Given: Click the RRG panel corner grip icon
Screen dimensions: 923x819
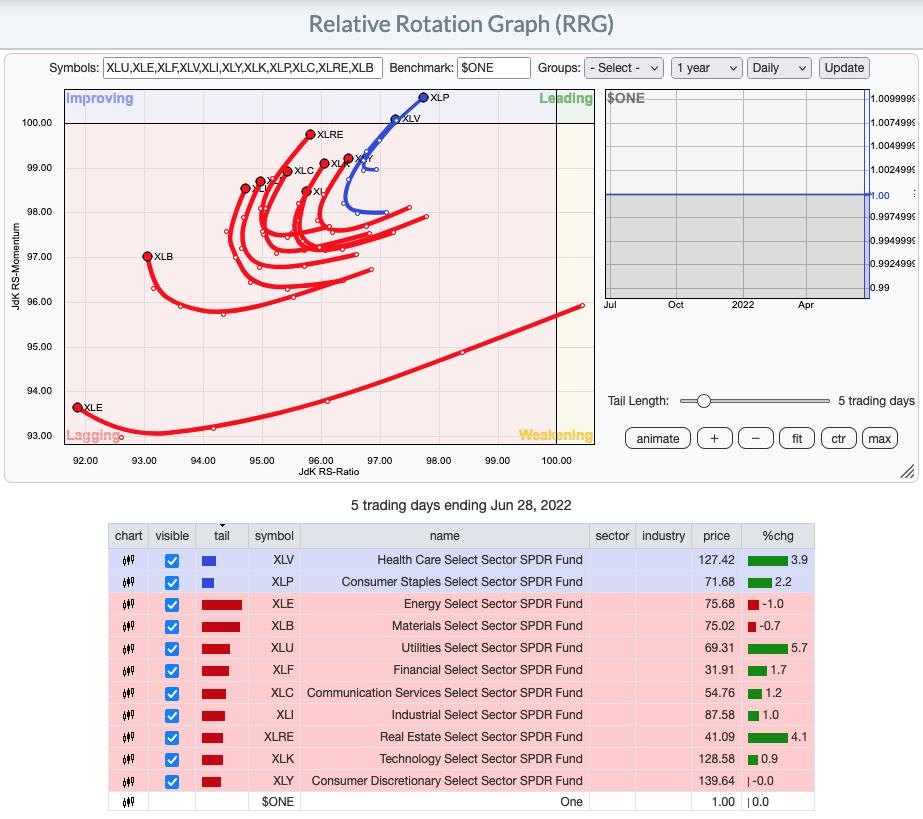Looking at the screenshot, I should click(x=908, y=471).
